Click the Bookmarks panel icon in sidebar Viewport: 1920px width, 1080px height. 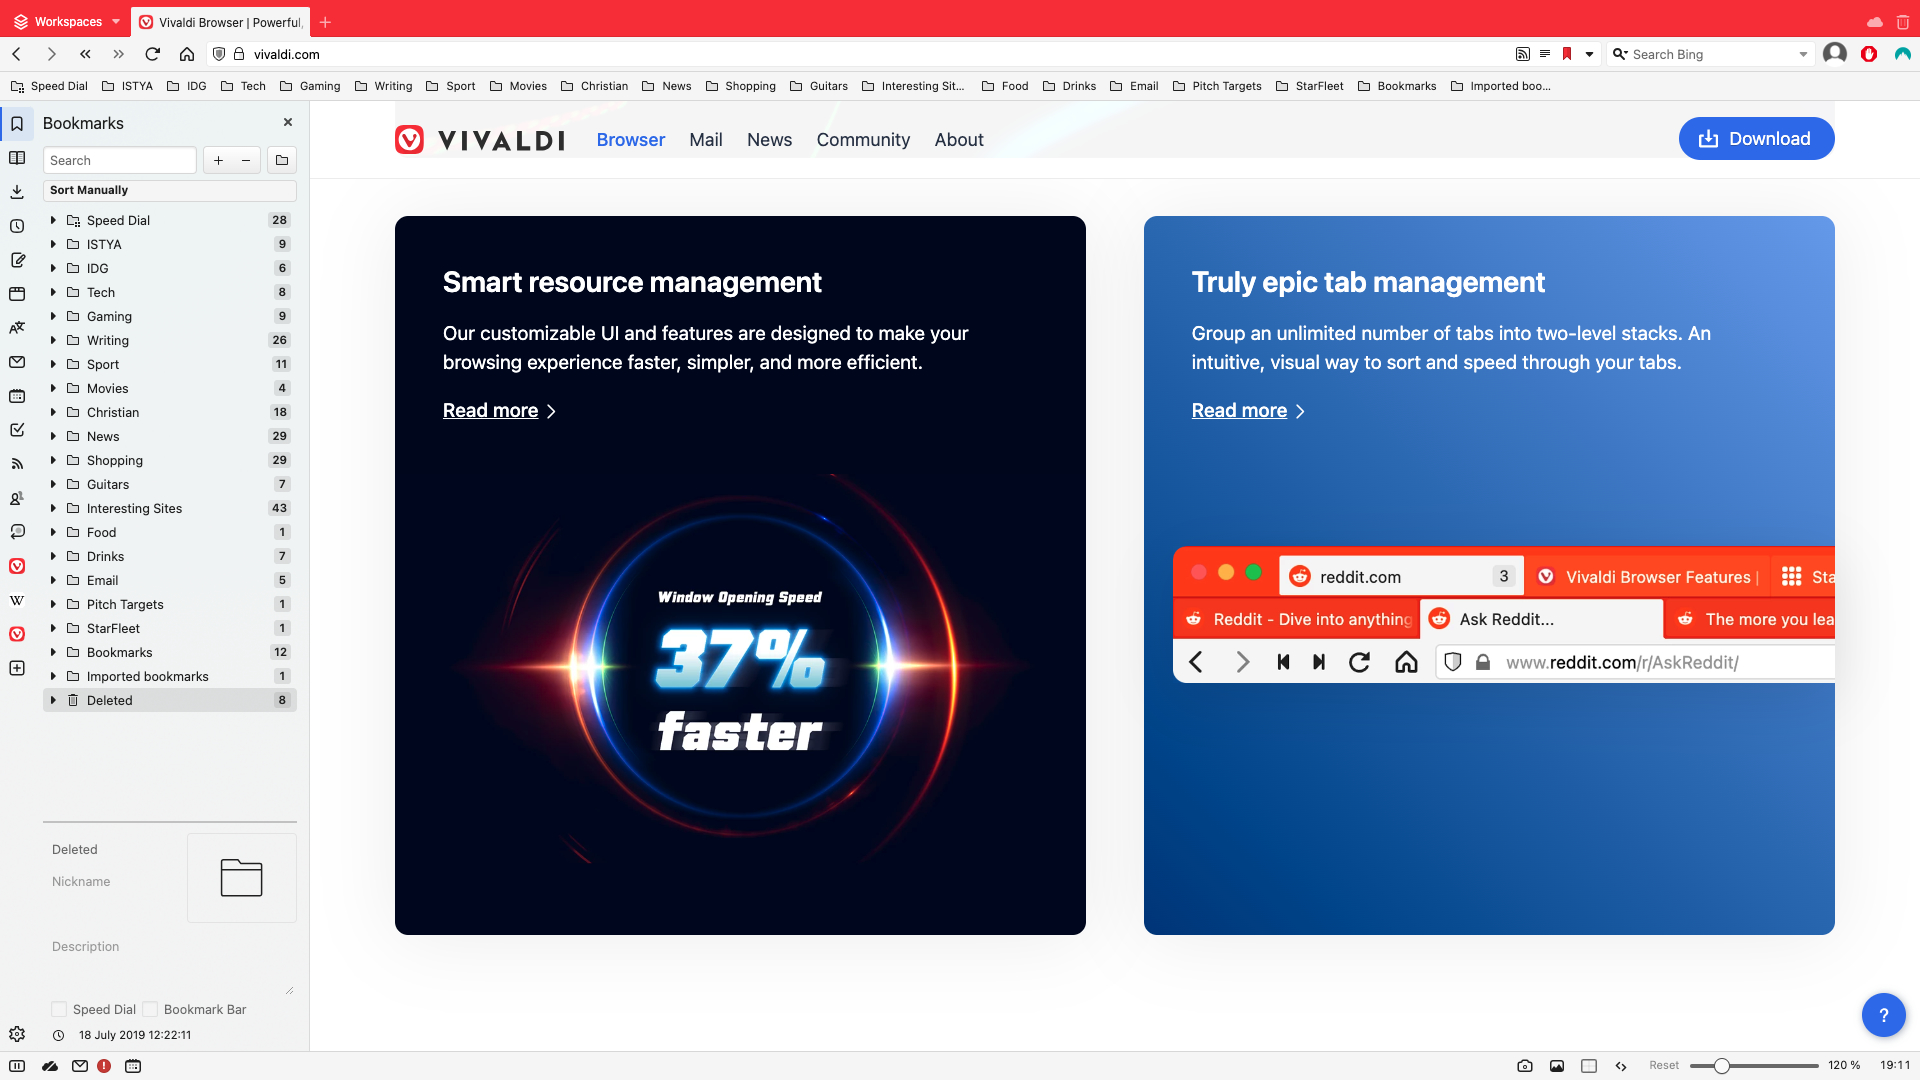[17, 123]
